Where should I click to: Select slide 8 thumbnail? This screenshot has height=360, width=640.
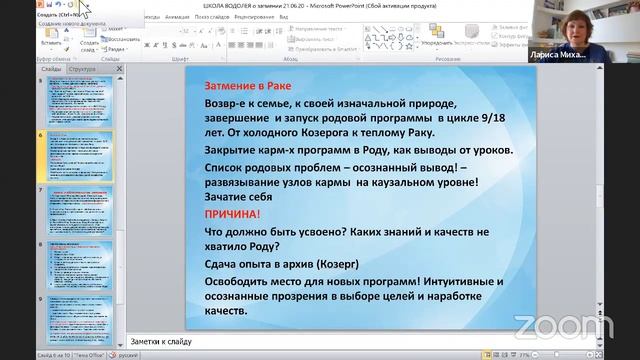click(x=80, y=266)
